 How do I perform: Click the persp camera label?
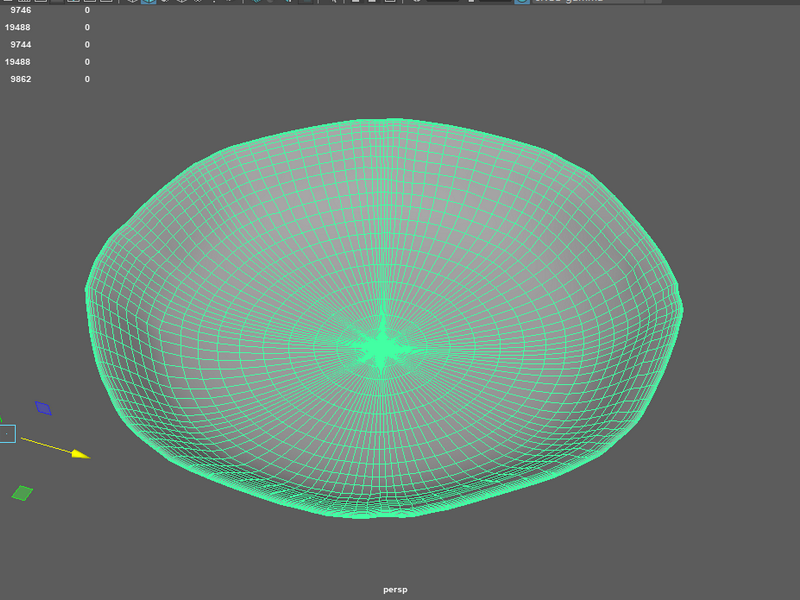tap(395, 590)
